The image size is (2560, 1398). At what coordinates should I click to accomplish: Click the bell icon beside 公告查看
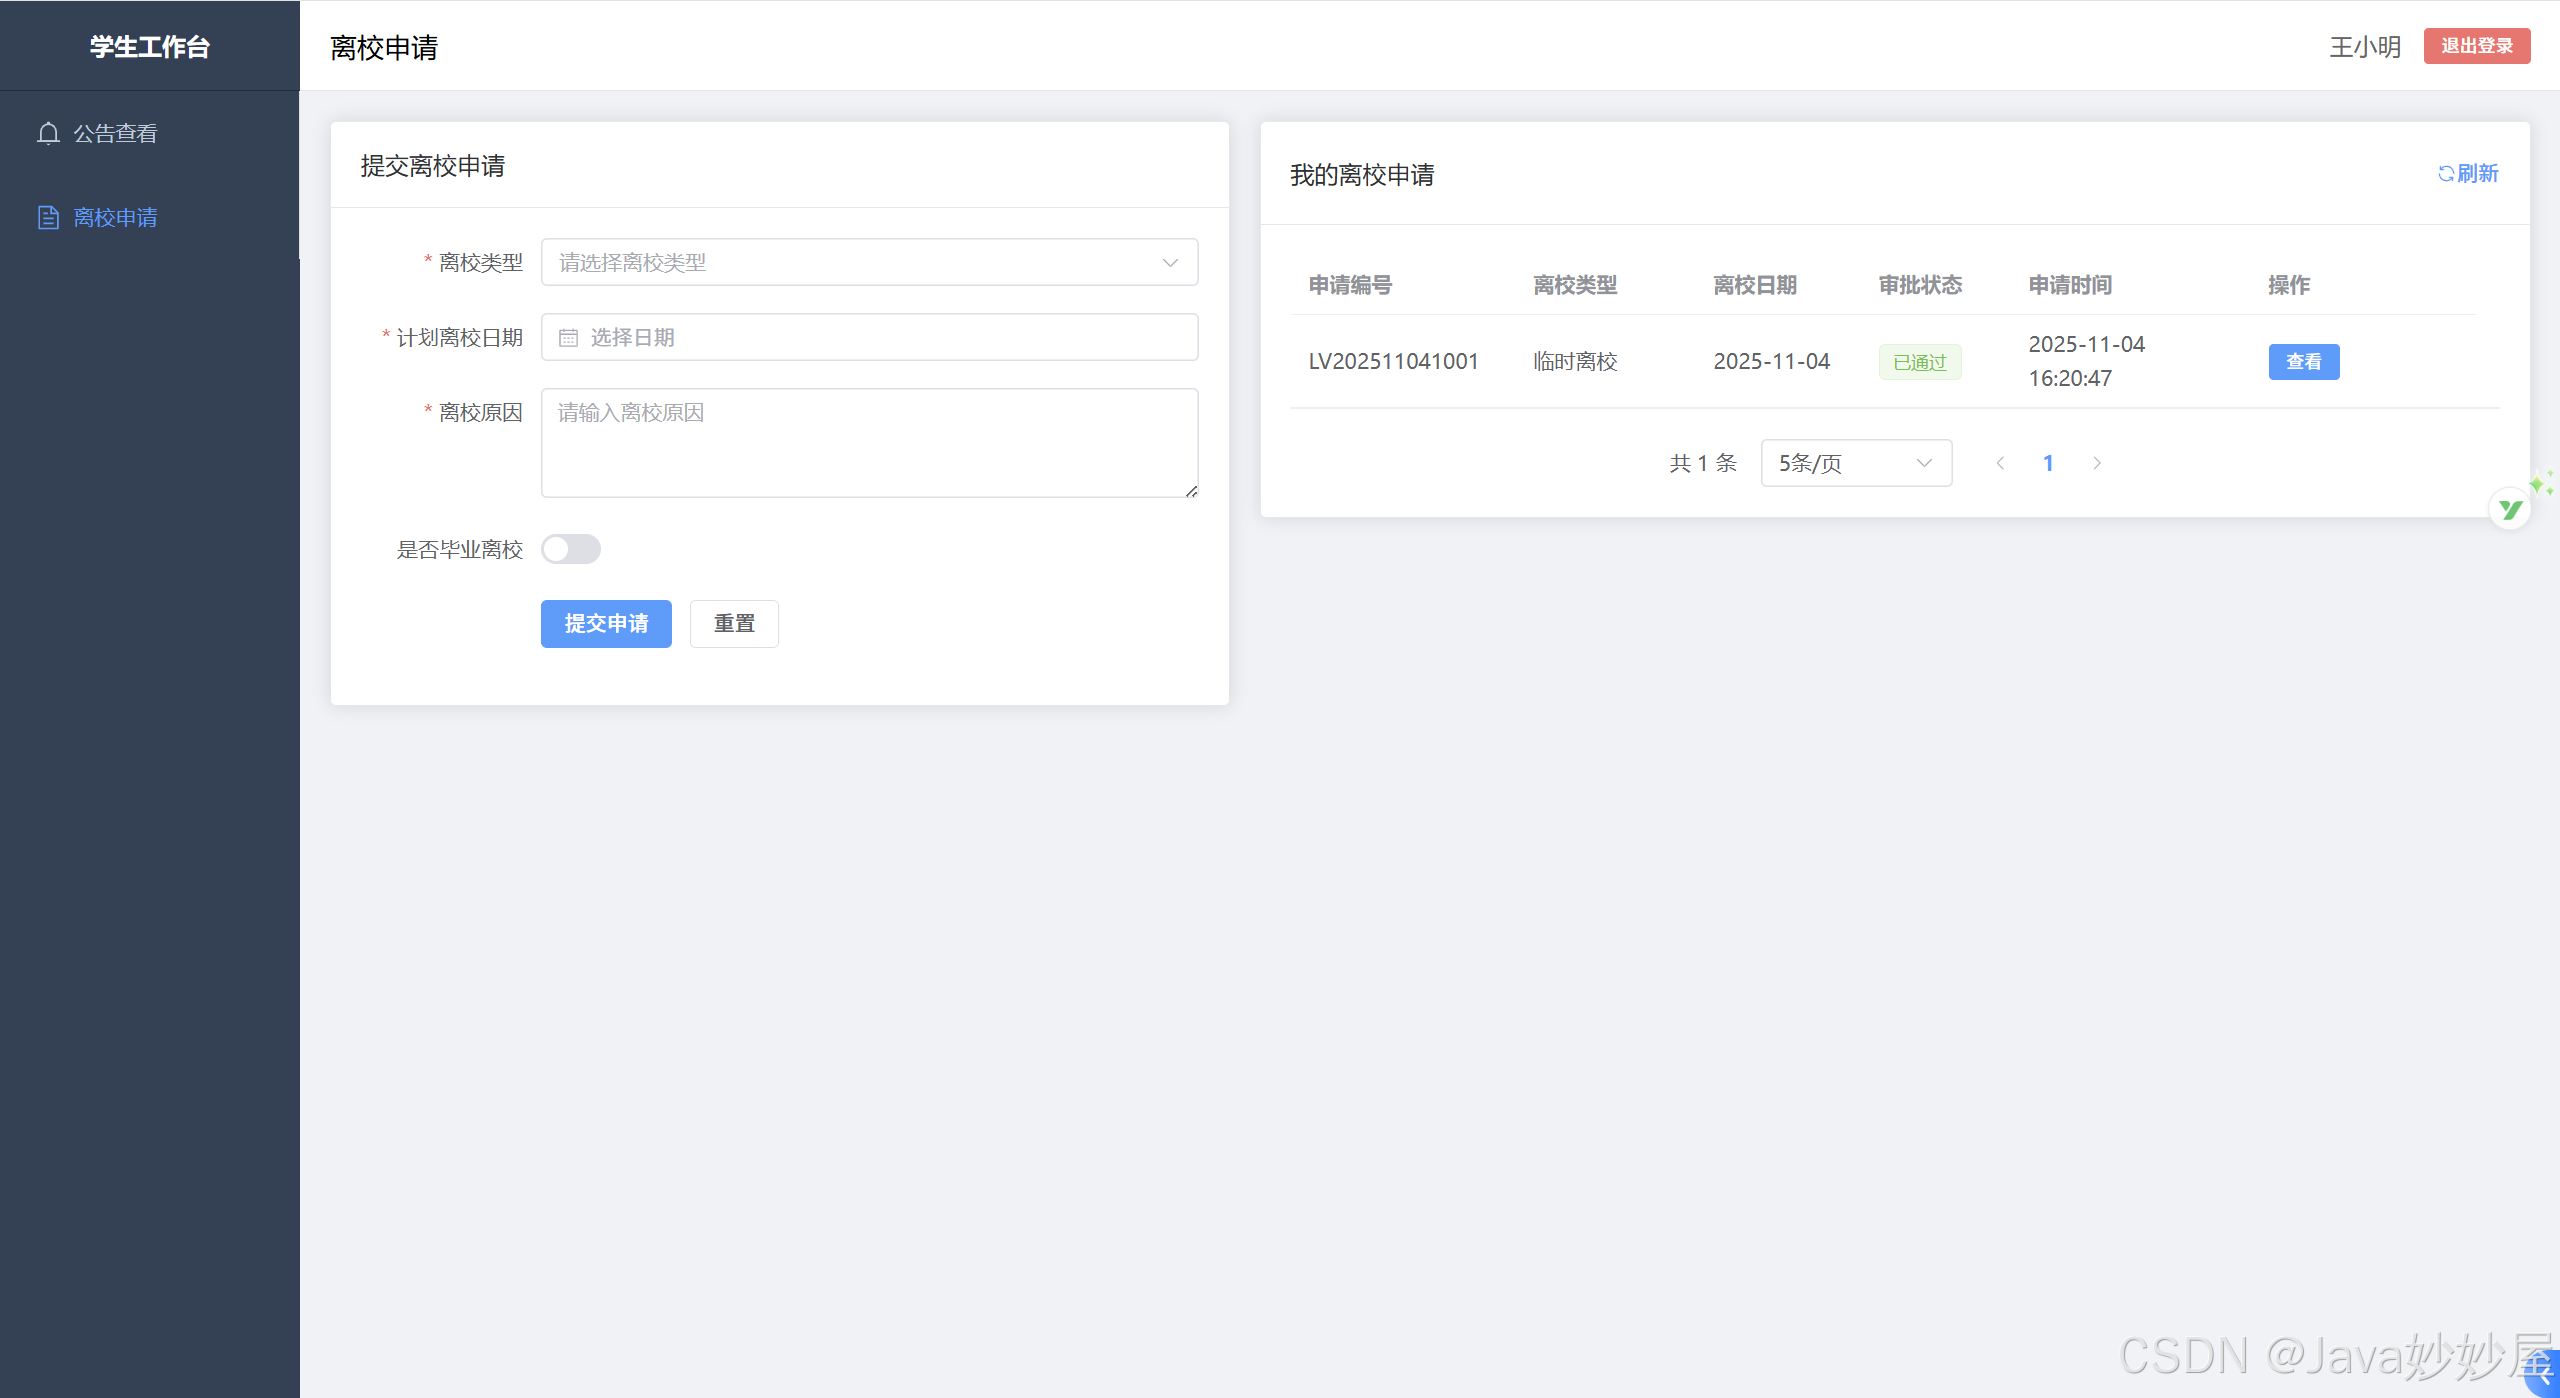point(48,133)
